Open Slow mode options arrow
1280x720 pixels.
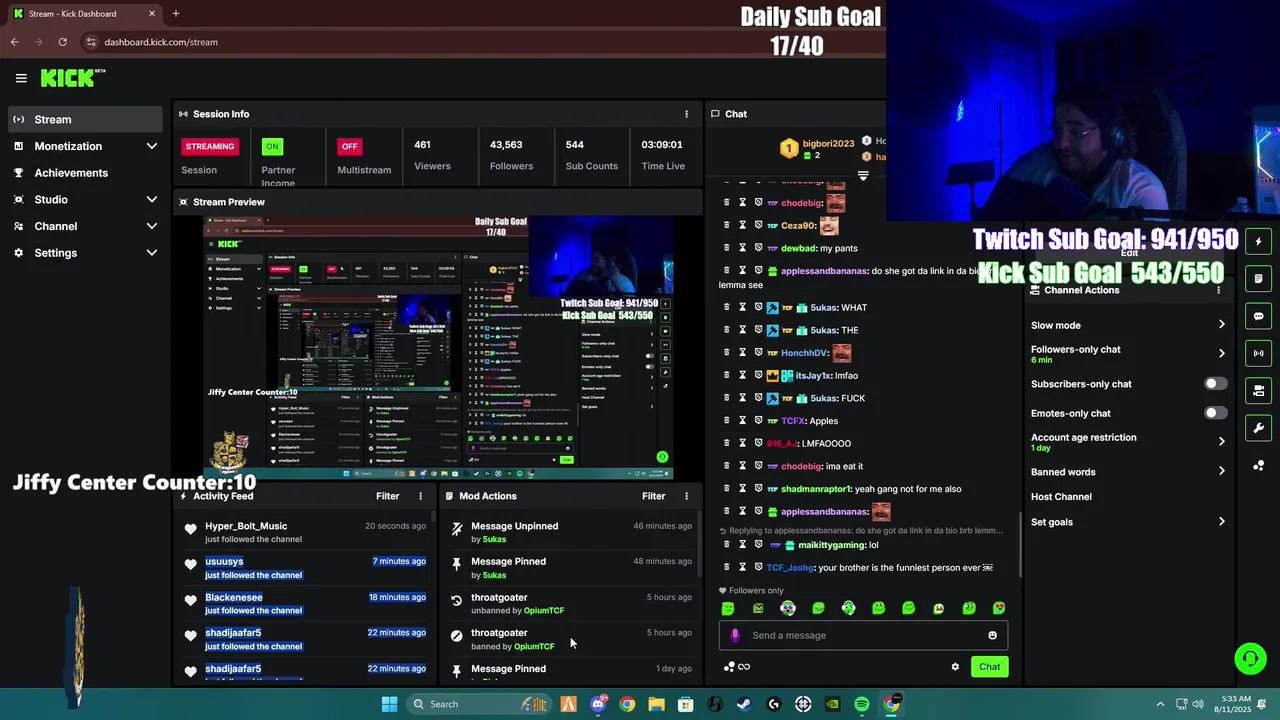coord(1221,325)
